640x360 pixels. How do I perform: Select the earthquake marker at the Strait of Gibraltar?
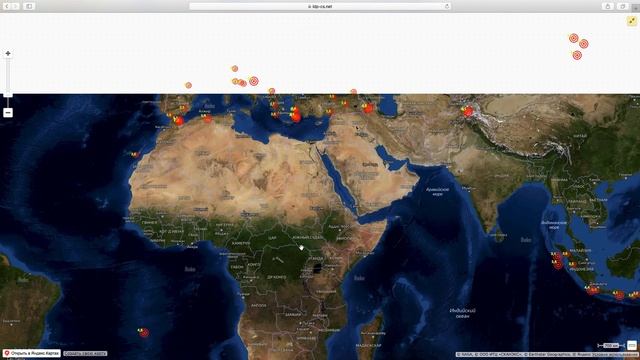point(179,121)
